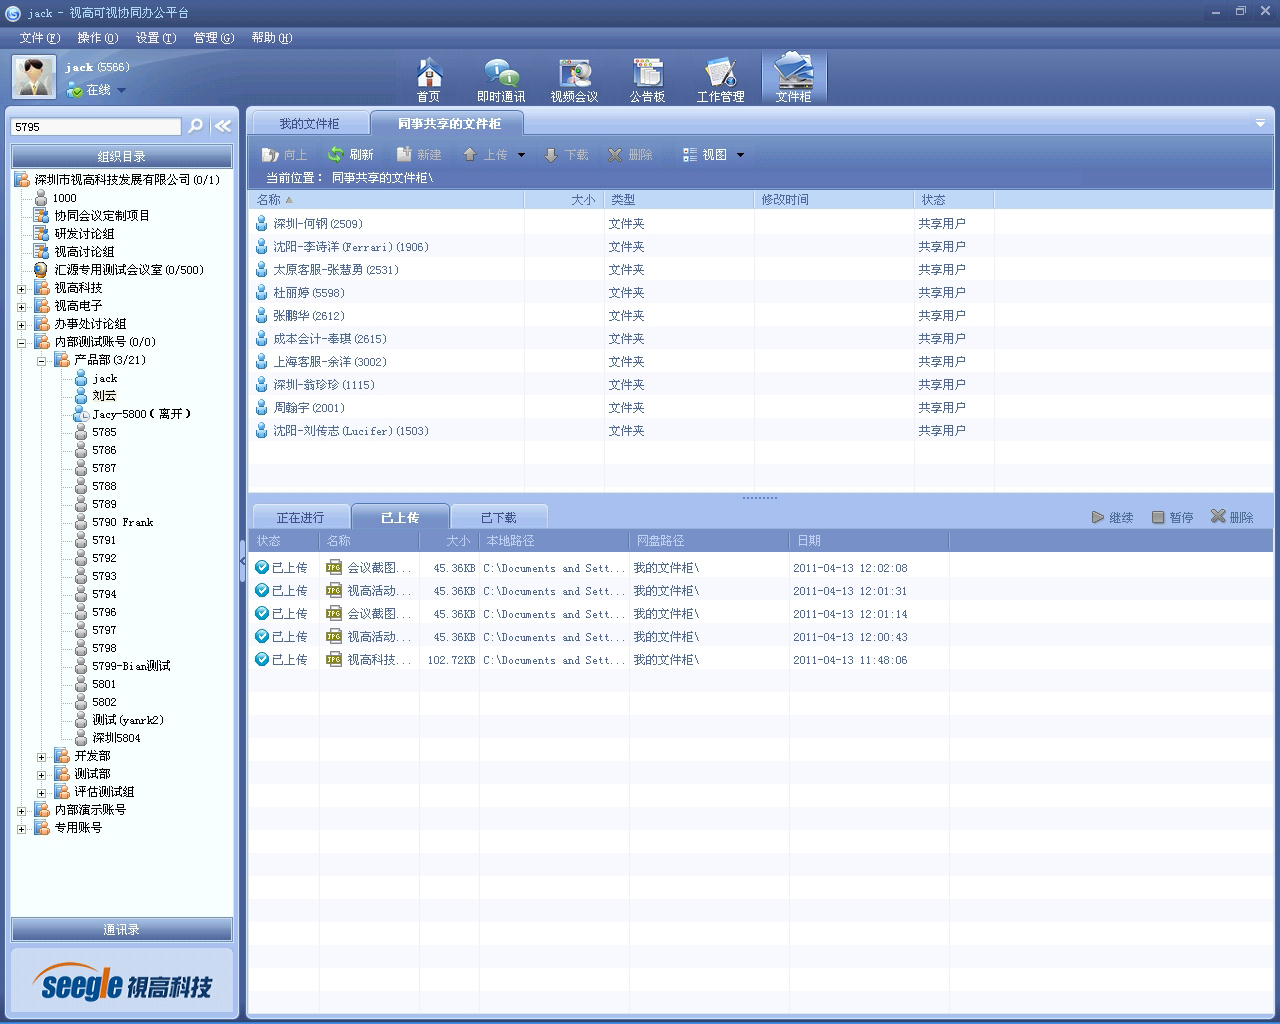Open the 设置(T) menu
The height and width of the screenshot is (1024, 1280).
(x=155, y=37)
